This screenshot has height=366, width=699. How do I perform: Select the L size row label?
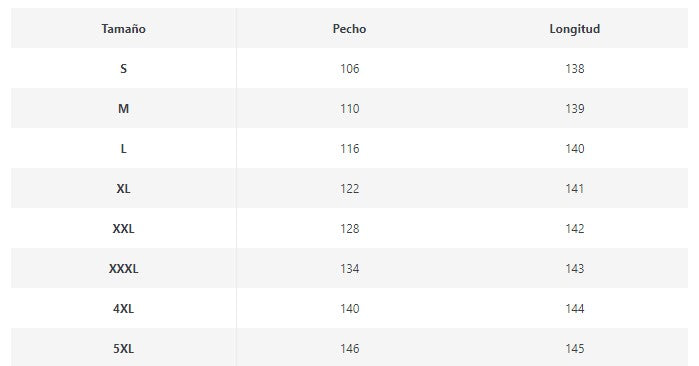click(x=123, y=148)
